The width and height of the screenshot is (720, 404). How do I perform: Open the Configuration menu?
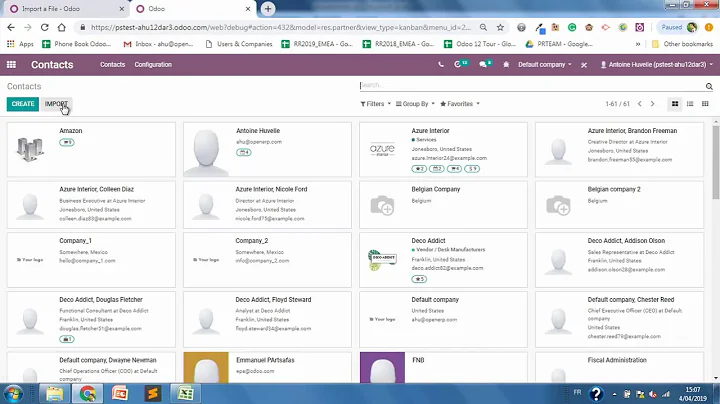[153, 65]
